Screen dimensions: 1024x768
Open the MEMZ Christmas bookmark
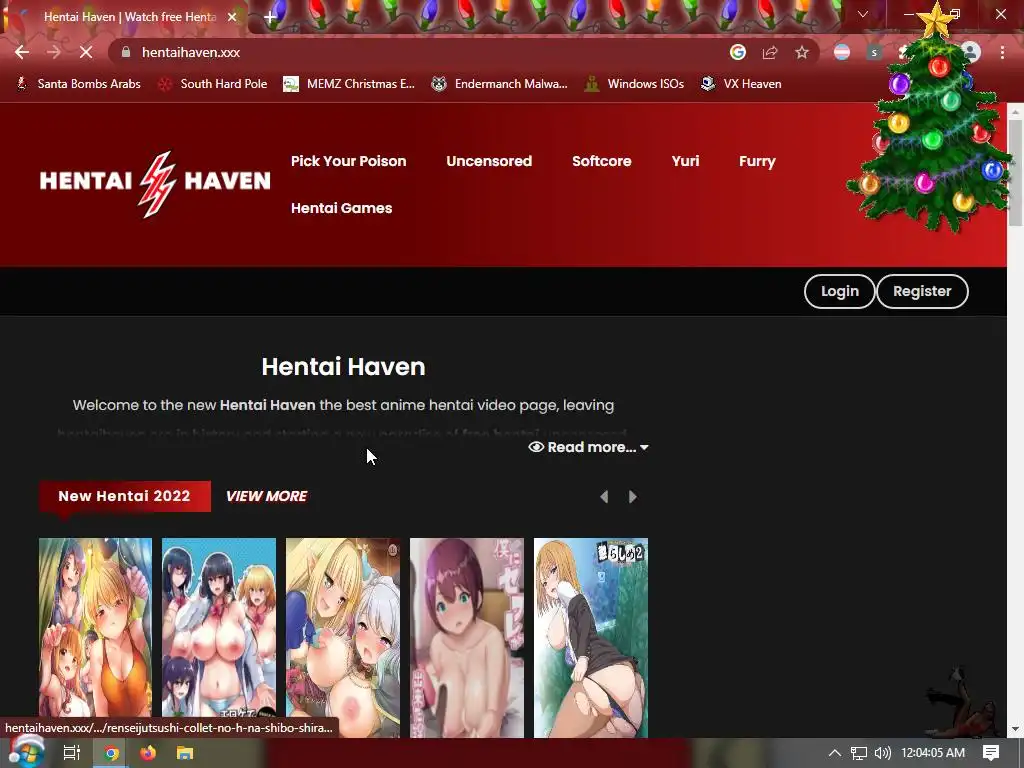pyautogui.click(x=349, y=84)
